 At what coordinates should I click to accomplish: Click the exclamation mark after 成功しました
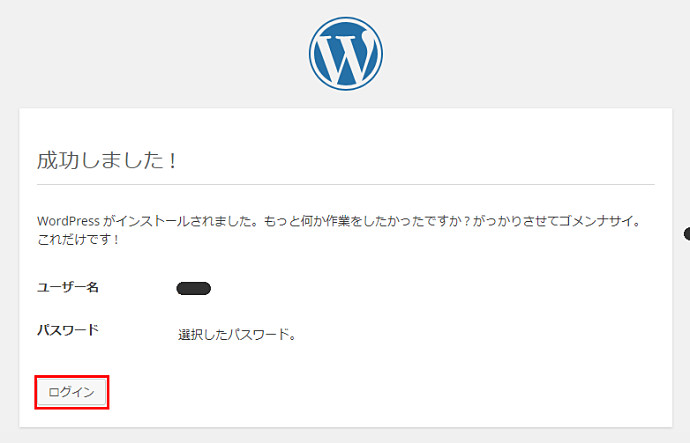coord(173,160)
